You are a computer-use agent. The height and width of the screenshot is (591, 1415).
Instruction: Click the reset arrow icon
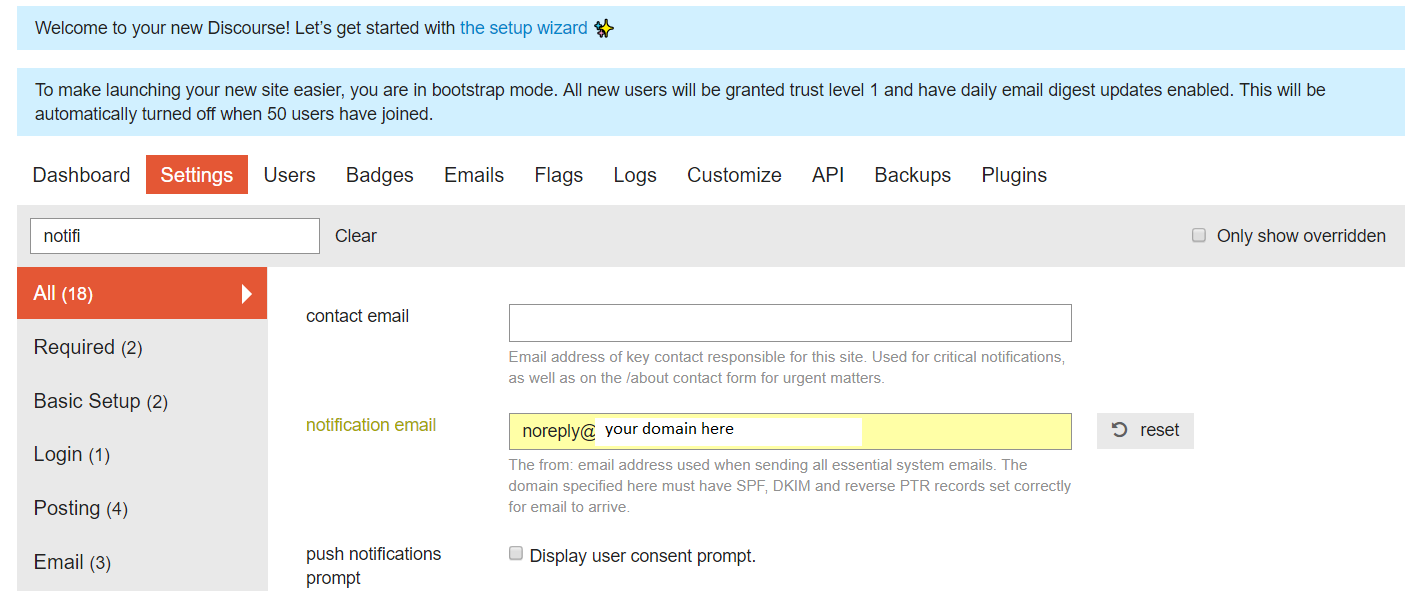click(x=1120, y=430)
